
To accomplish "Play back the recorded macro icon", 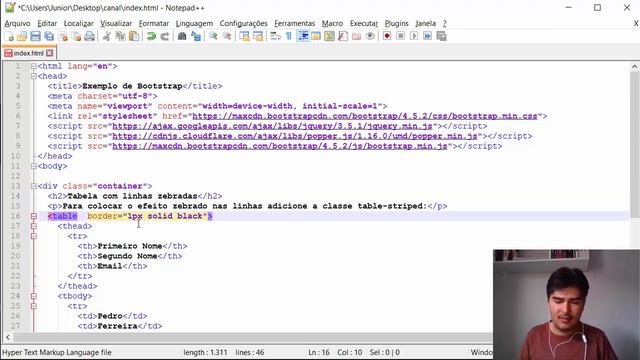I will click(x=414, y=36).
